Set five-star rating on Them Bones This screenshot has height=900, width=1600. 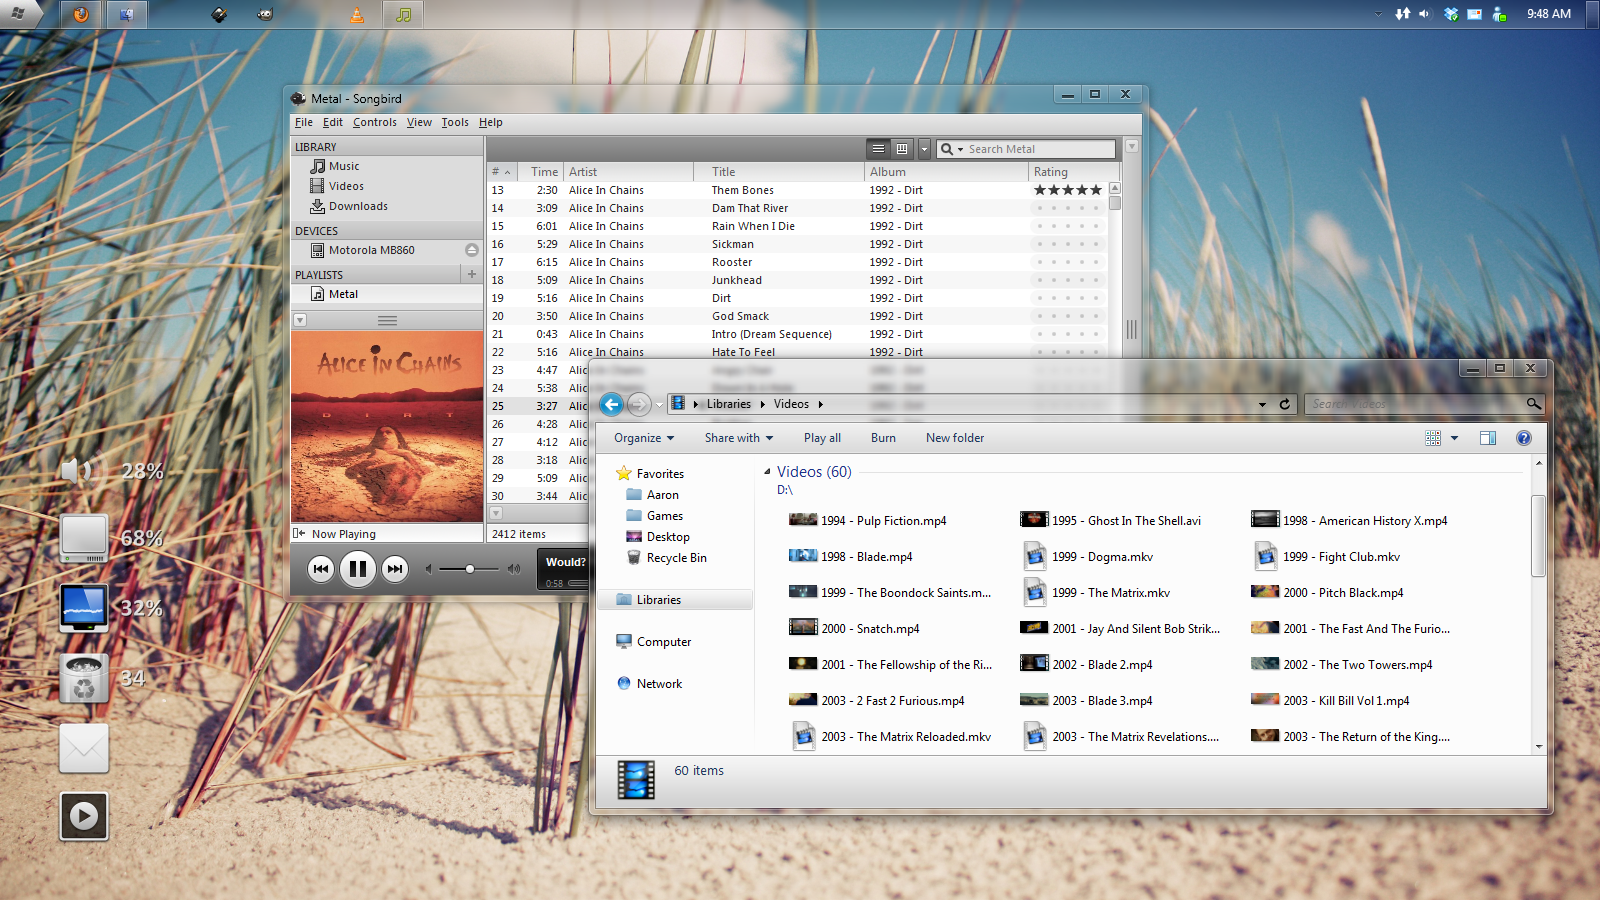coord(1096,190)
